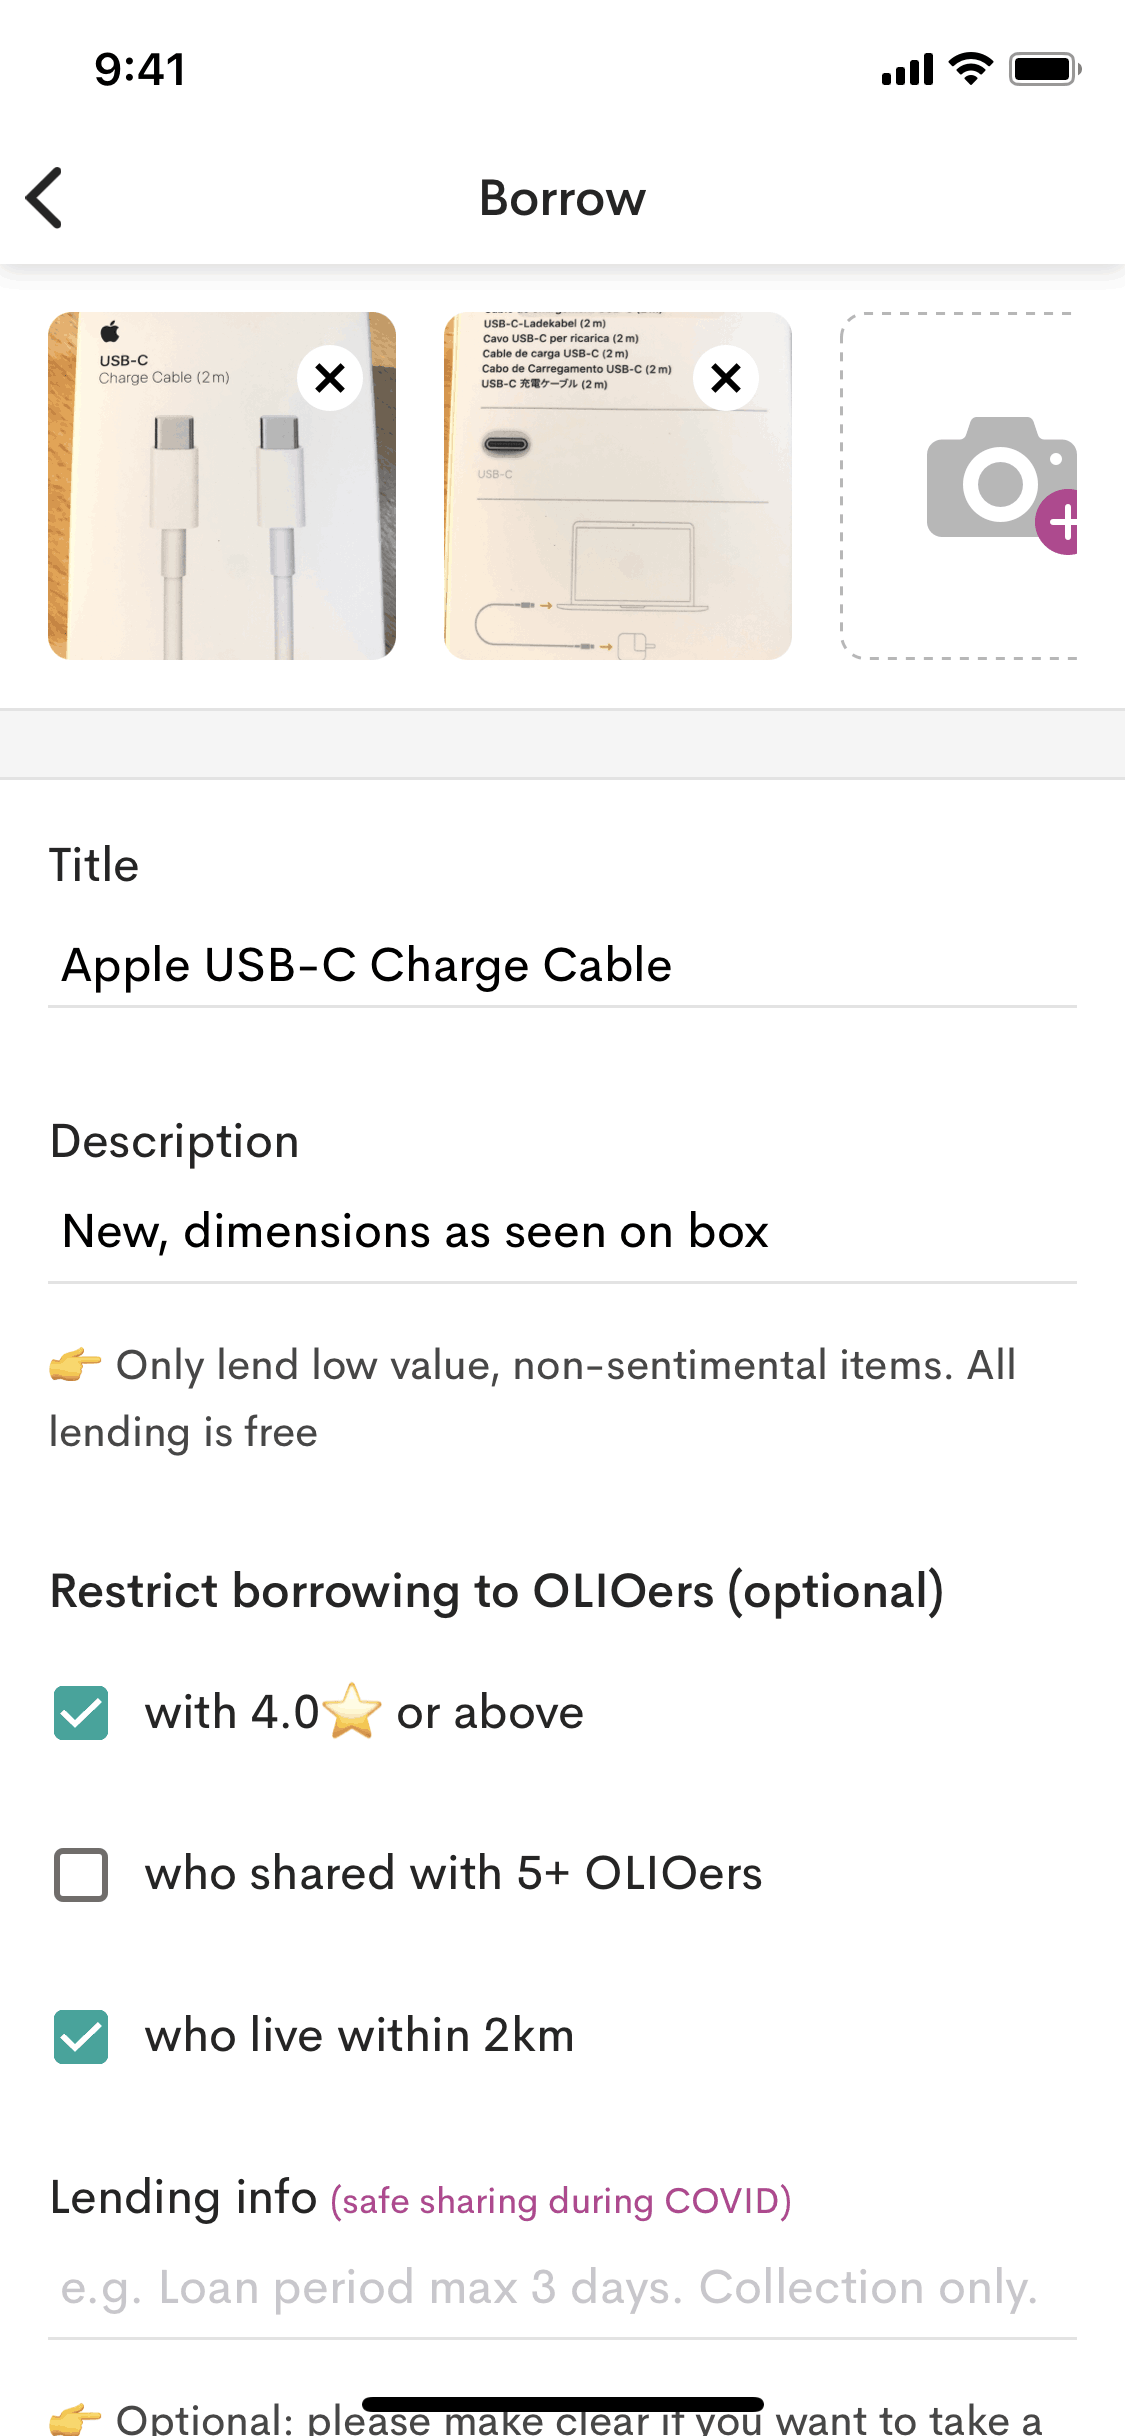Screen dimensions: 1125x2436
Task: Tap the Borrow page header title
Action: pyautogui.click(x=562, y=198)
